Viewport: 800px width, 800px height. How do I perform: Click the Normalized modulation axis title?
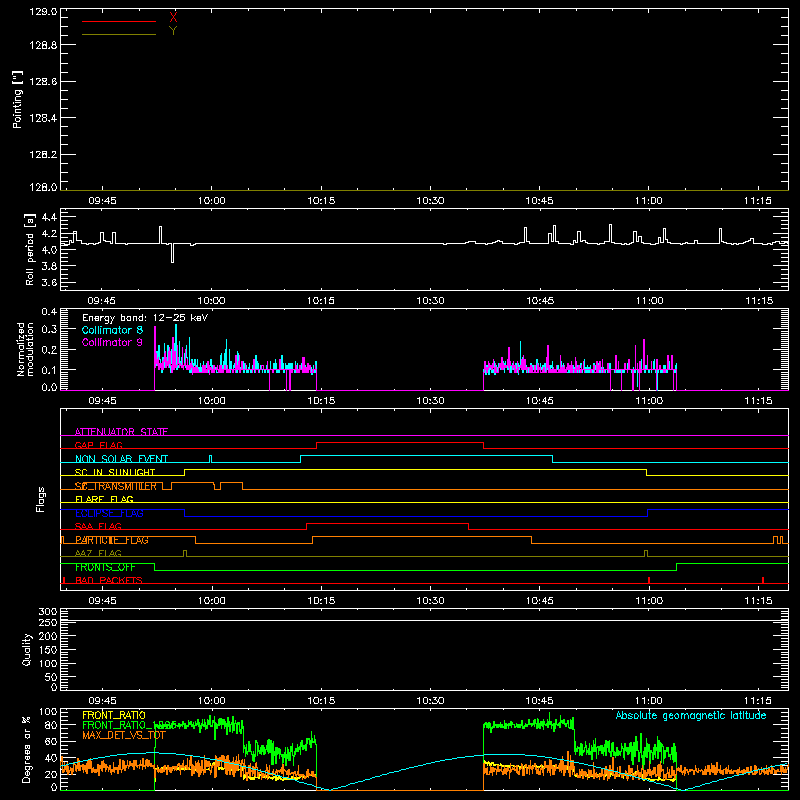25,349
